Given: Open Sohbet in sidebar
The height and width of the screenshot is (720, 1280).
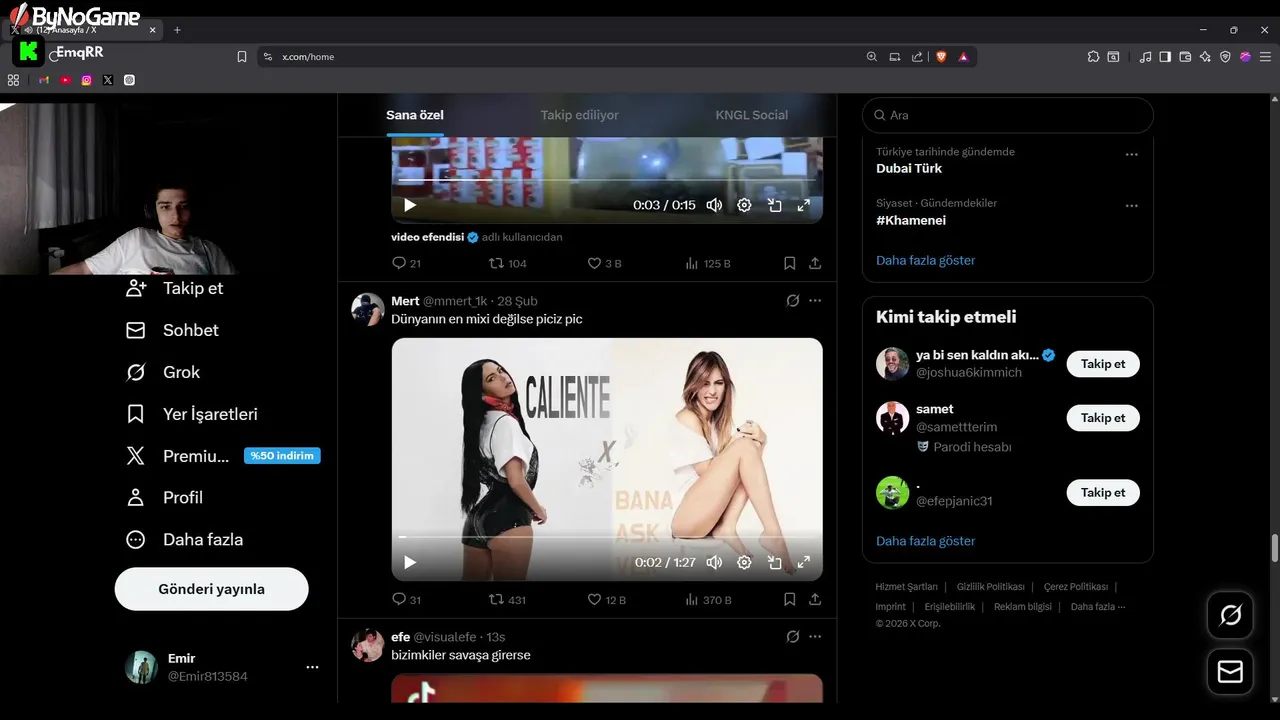Looking at the screenshot, I should 172,330.
